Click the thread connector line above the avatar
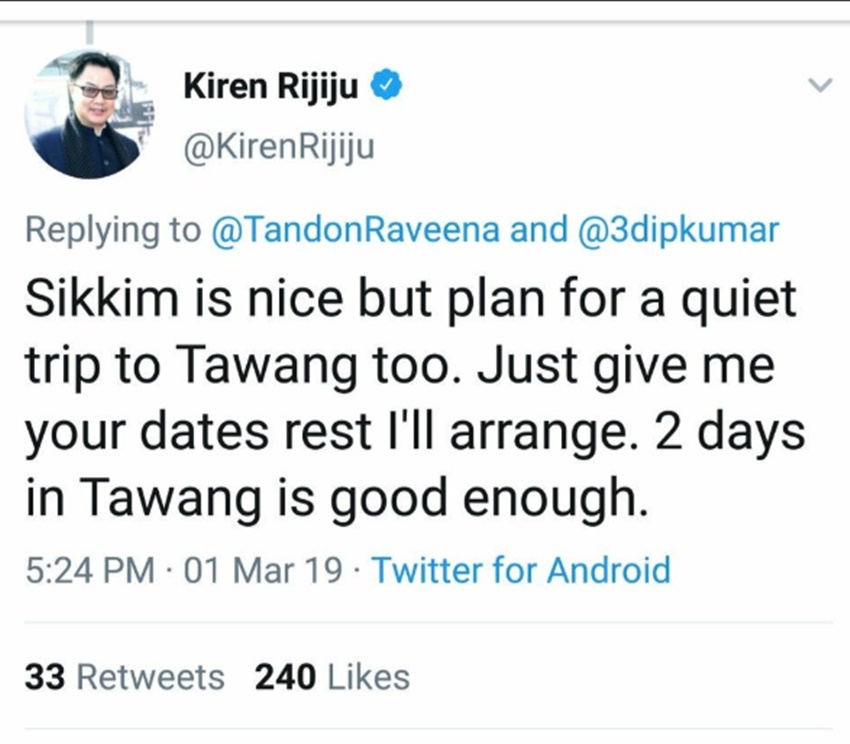Screen dimensions: 850x744 pos(89,33)
